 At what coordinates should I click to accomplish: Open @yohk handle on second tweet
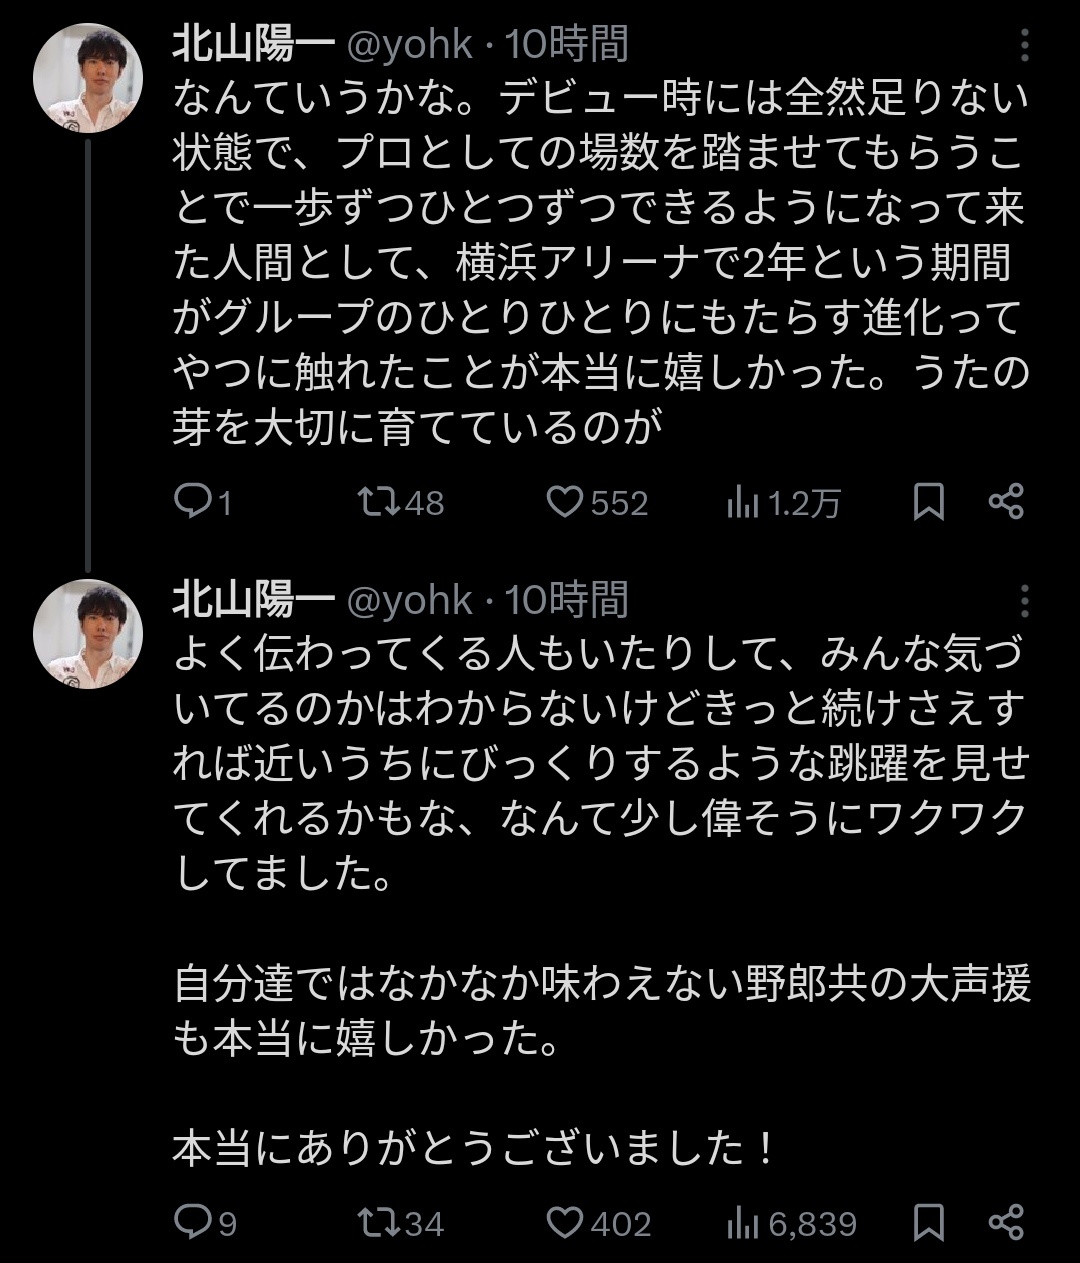tap(409, 601)
